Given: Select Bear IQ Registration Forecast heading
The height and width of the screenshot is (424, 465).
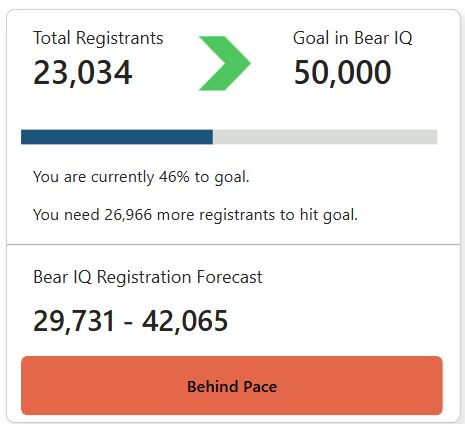Looking at the screenshot, I should pyautogui.click(x=148, y=277).
